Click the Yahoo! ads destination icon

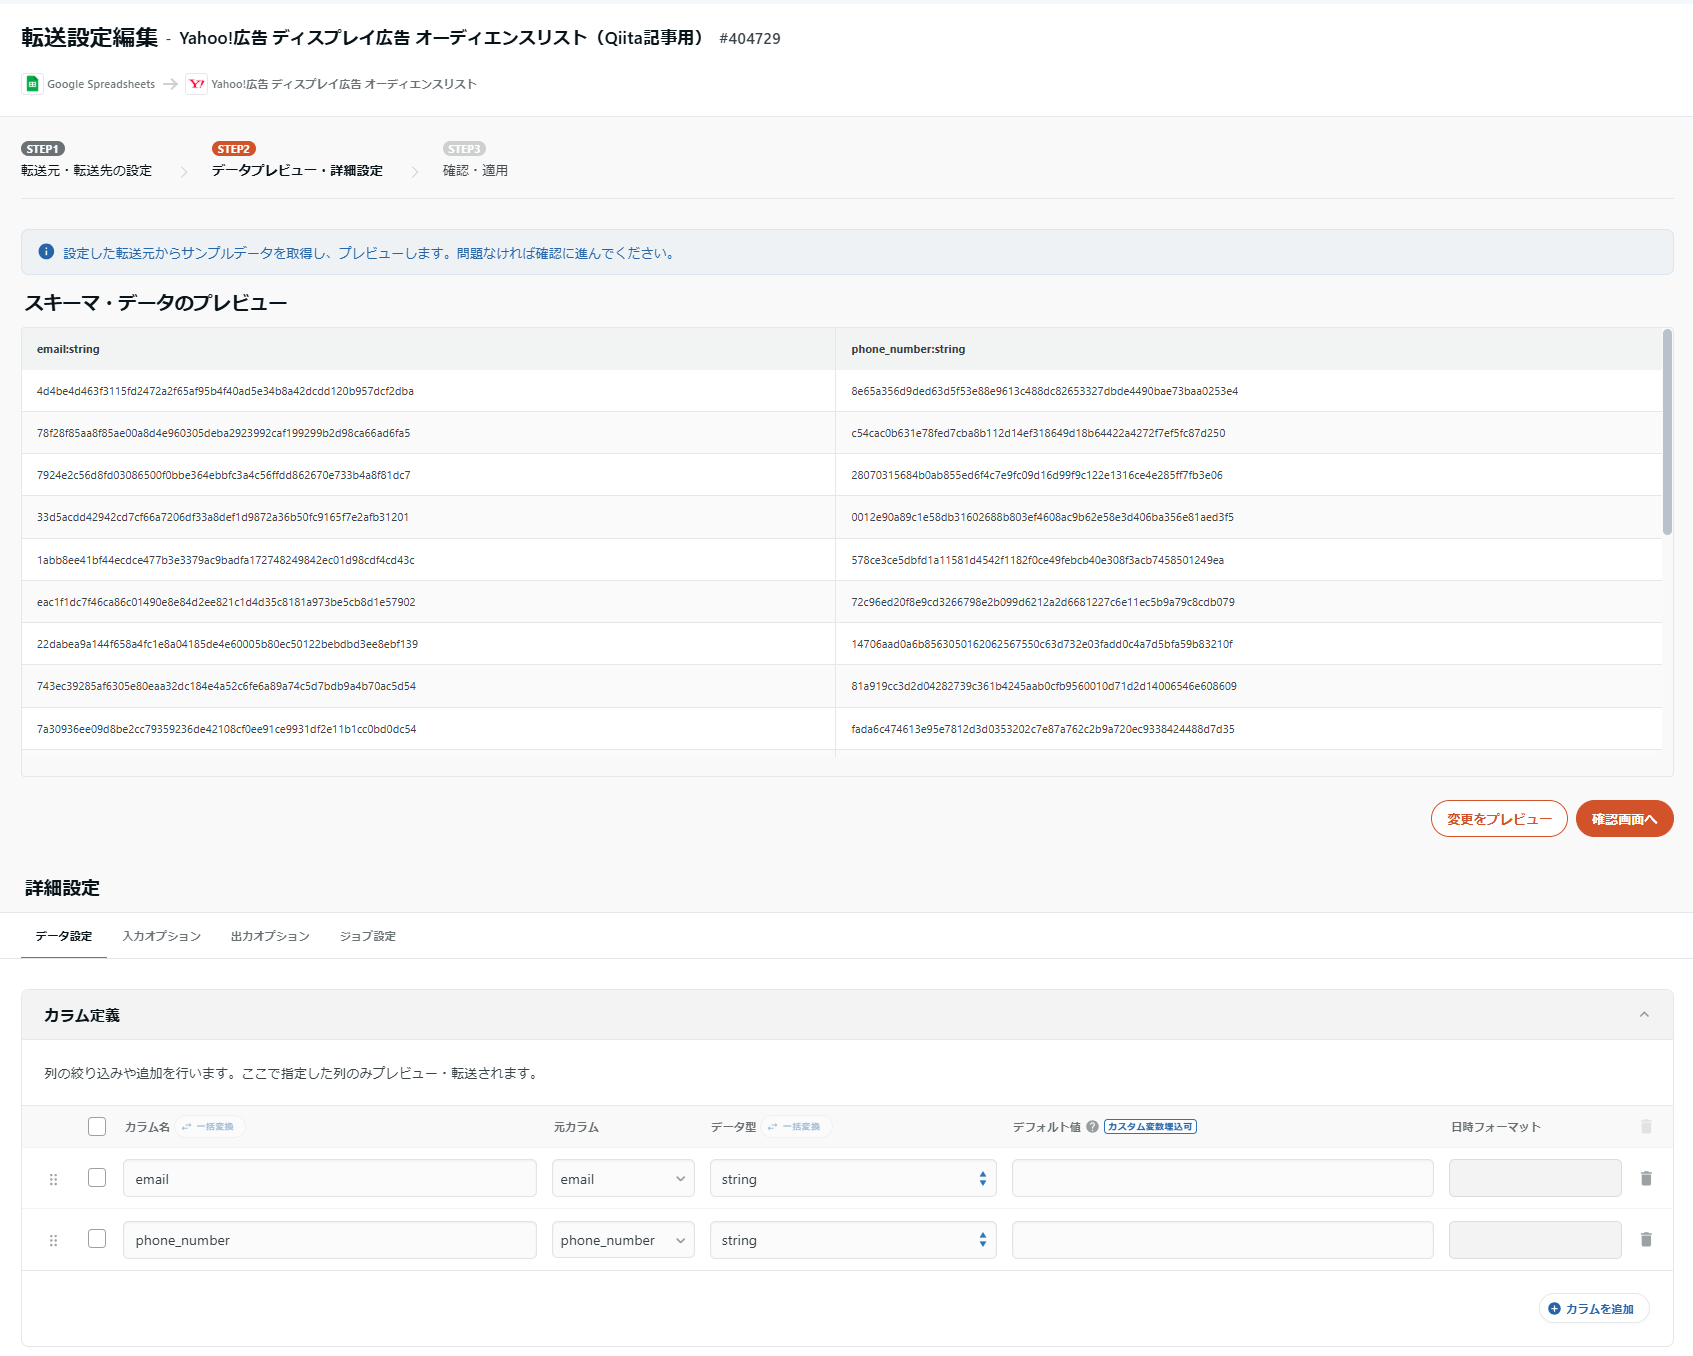tap(196, 84)
